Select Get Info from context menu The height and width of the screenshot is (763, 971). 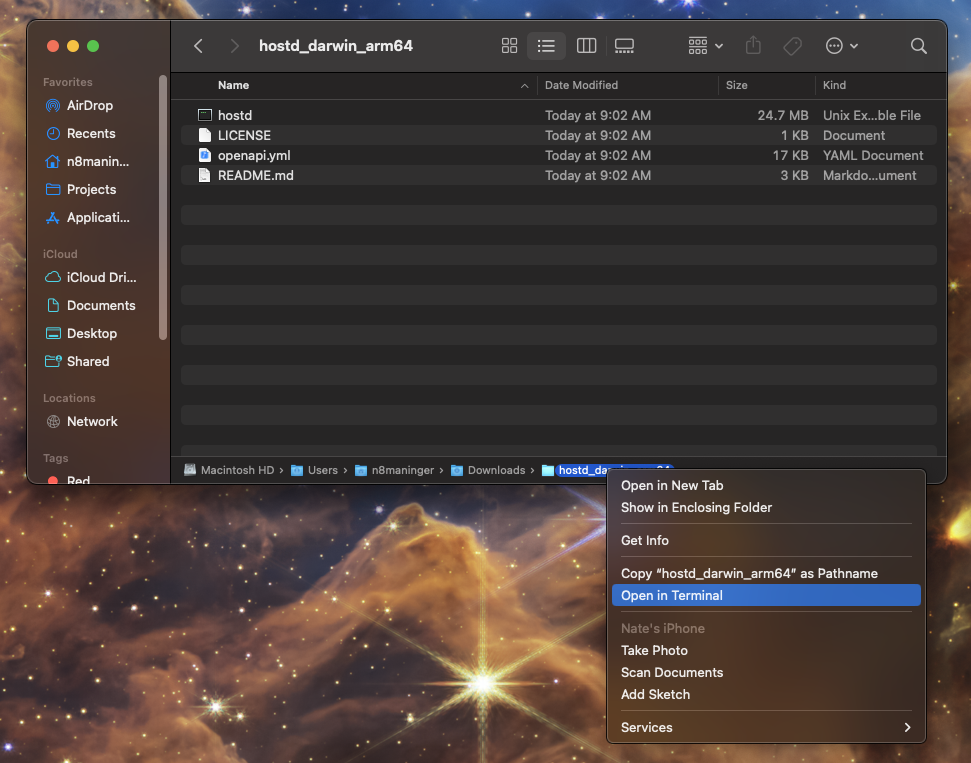click(x=645, y=540)
